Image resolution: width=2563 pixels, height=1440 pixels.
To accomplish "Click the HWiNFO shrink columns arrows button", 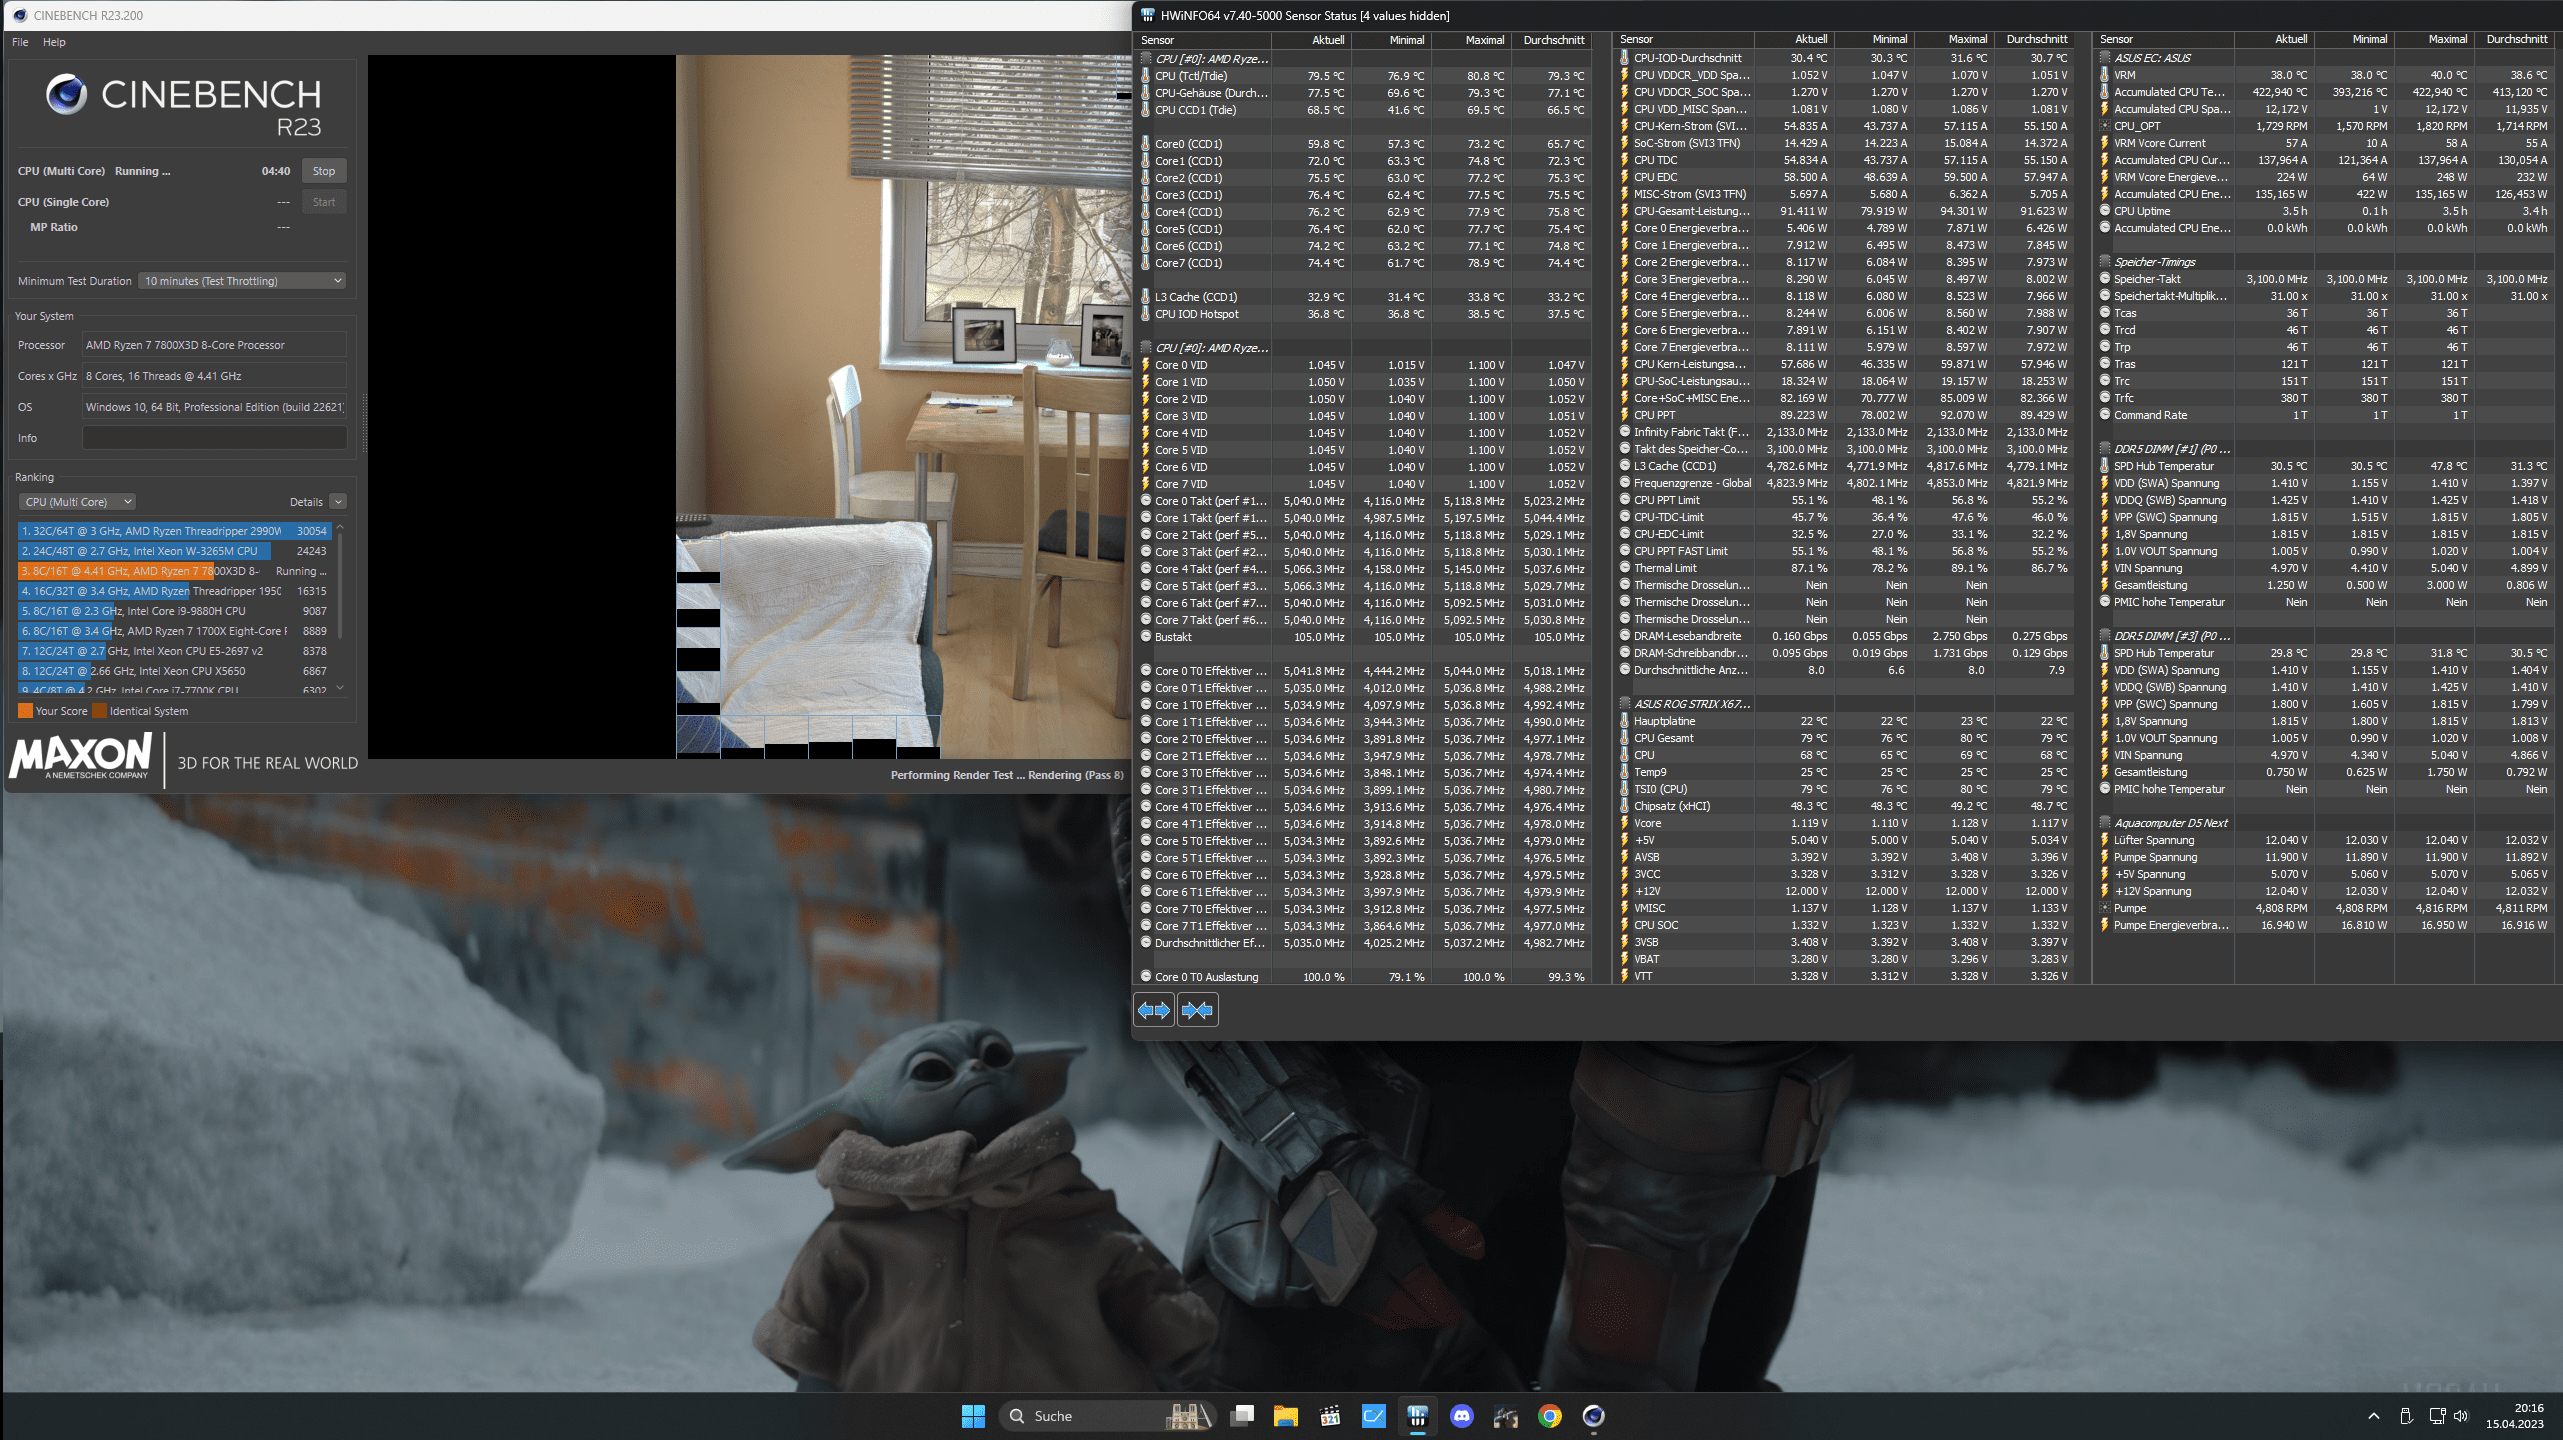I will click(x=1197, y=1010).
